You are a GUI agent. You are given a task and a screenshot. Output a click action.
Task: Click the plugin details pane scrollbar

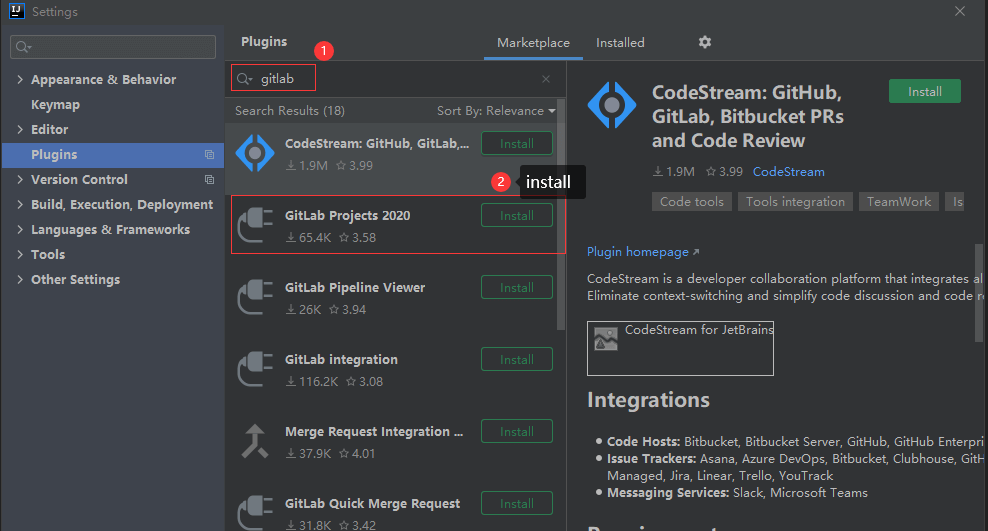click(x=979, y=293)
